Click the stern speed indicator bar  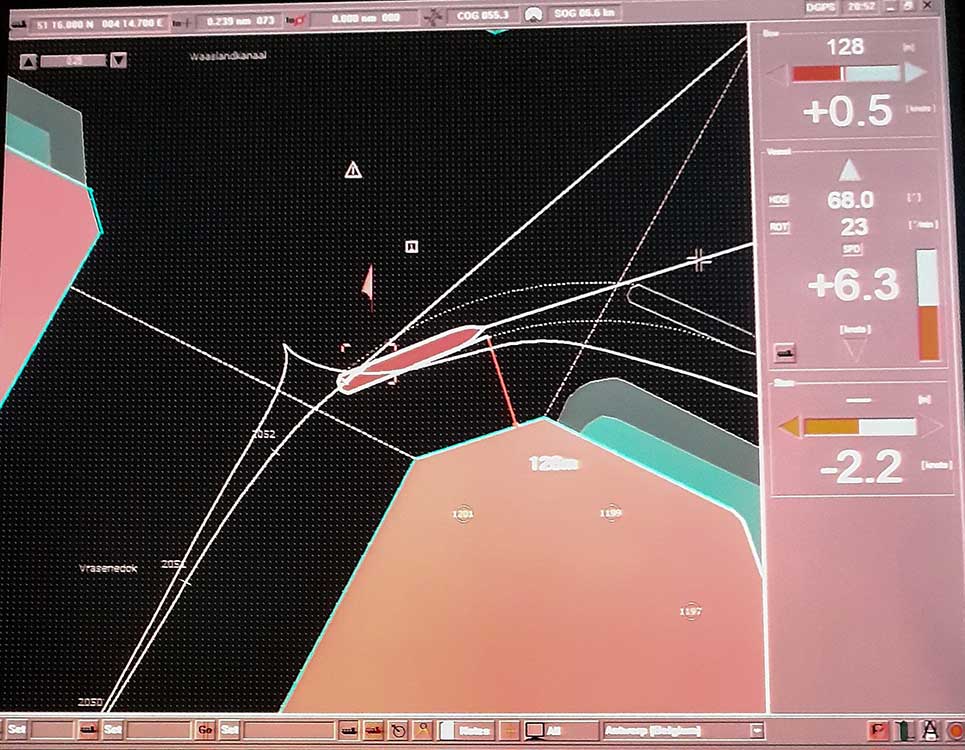click(860, 427)
